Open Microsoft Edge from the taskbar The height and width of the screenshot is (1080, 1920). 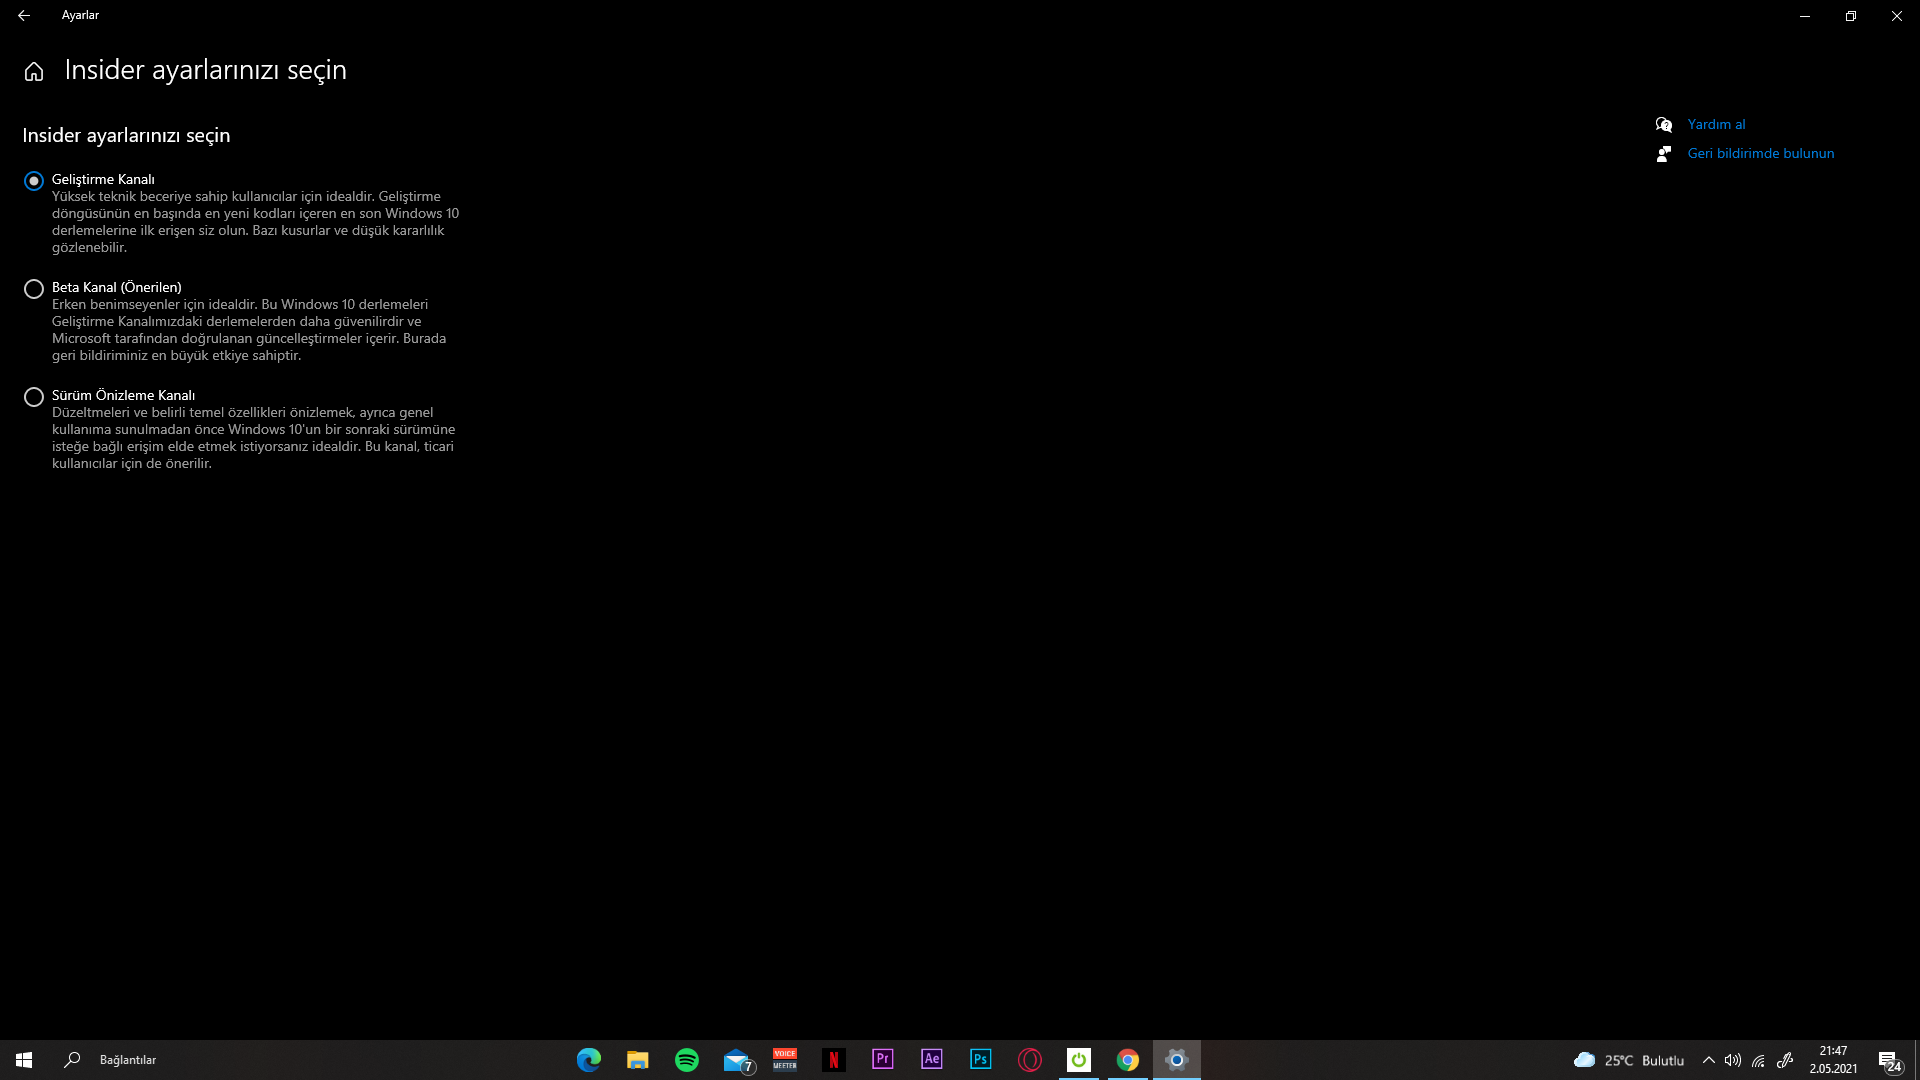coord(589,1060)
